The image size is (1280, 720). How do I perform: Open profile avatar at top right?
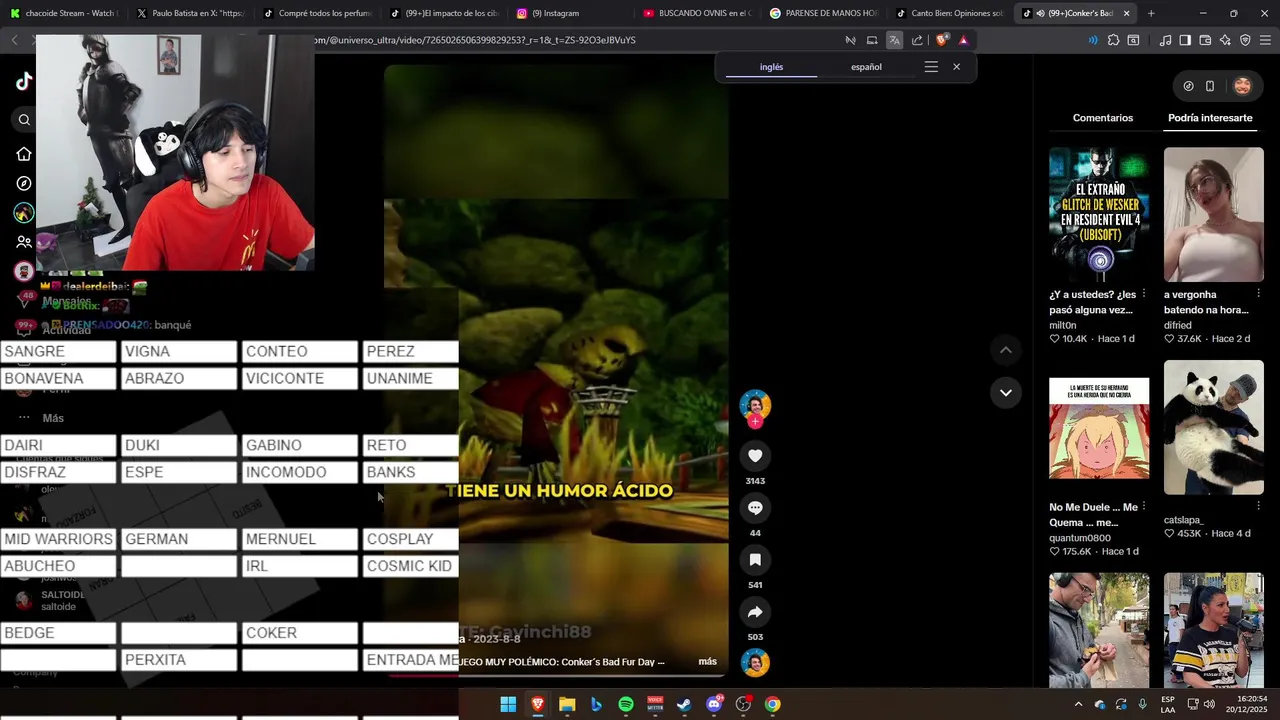(x=1242, y=86)
